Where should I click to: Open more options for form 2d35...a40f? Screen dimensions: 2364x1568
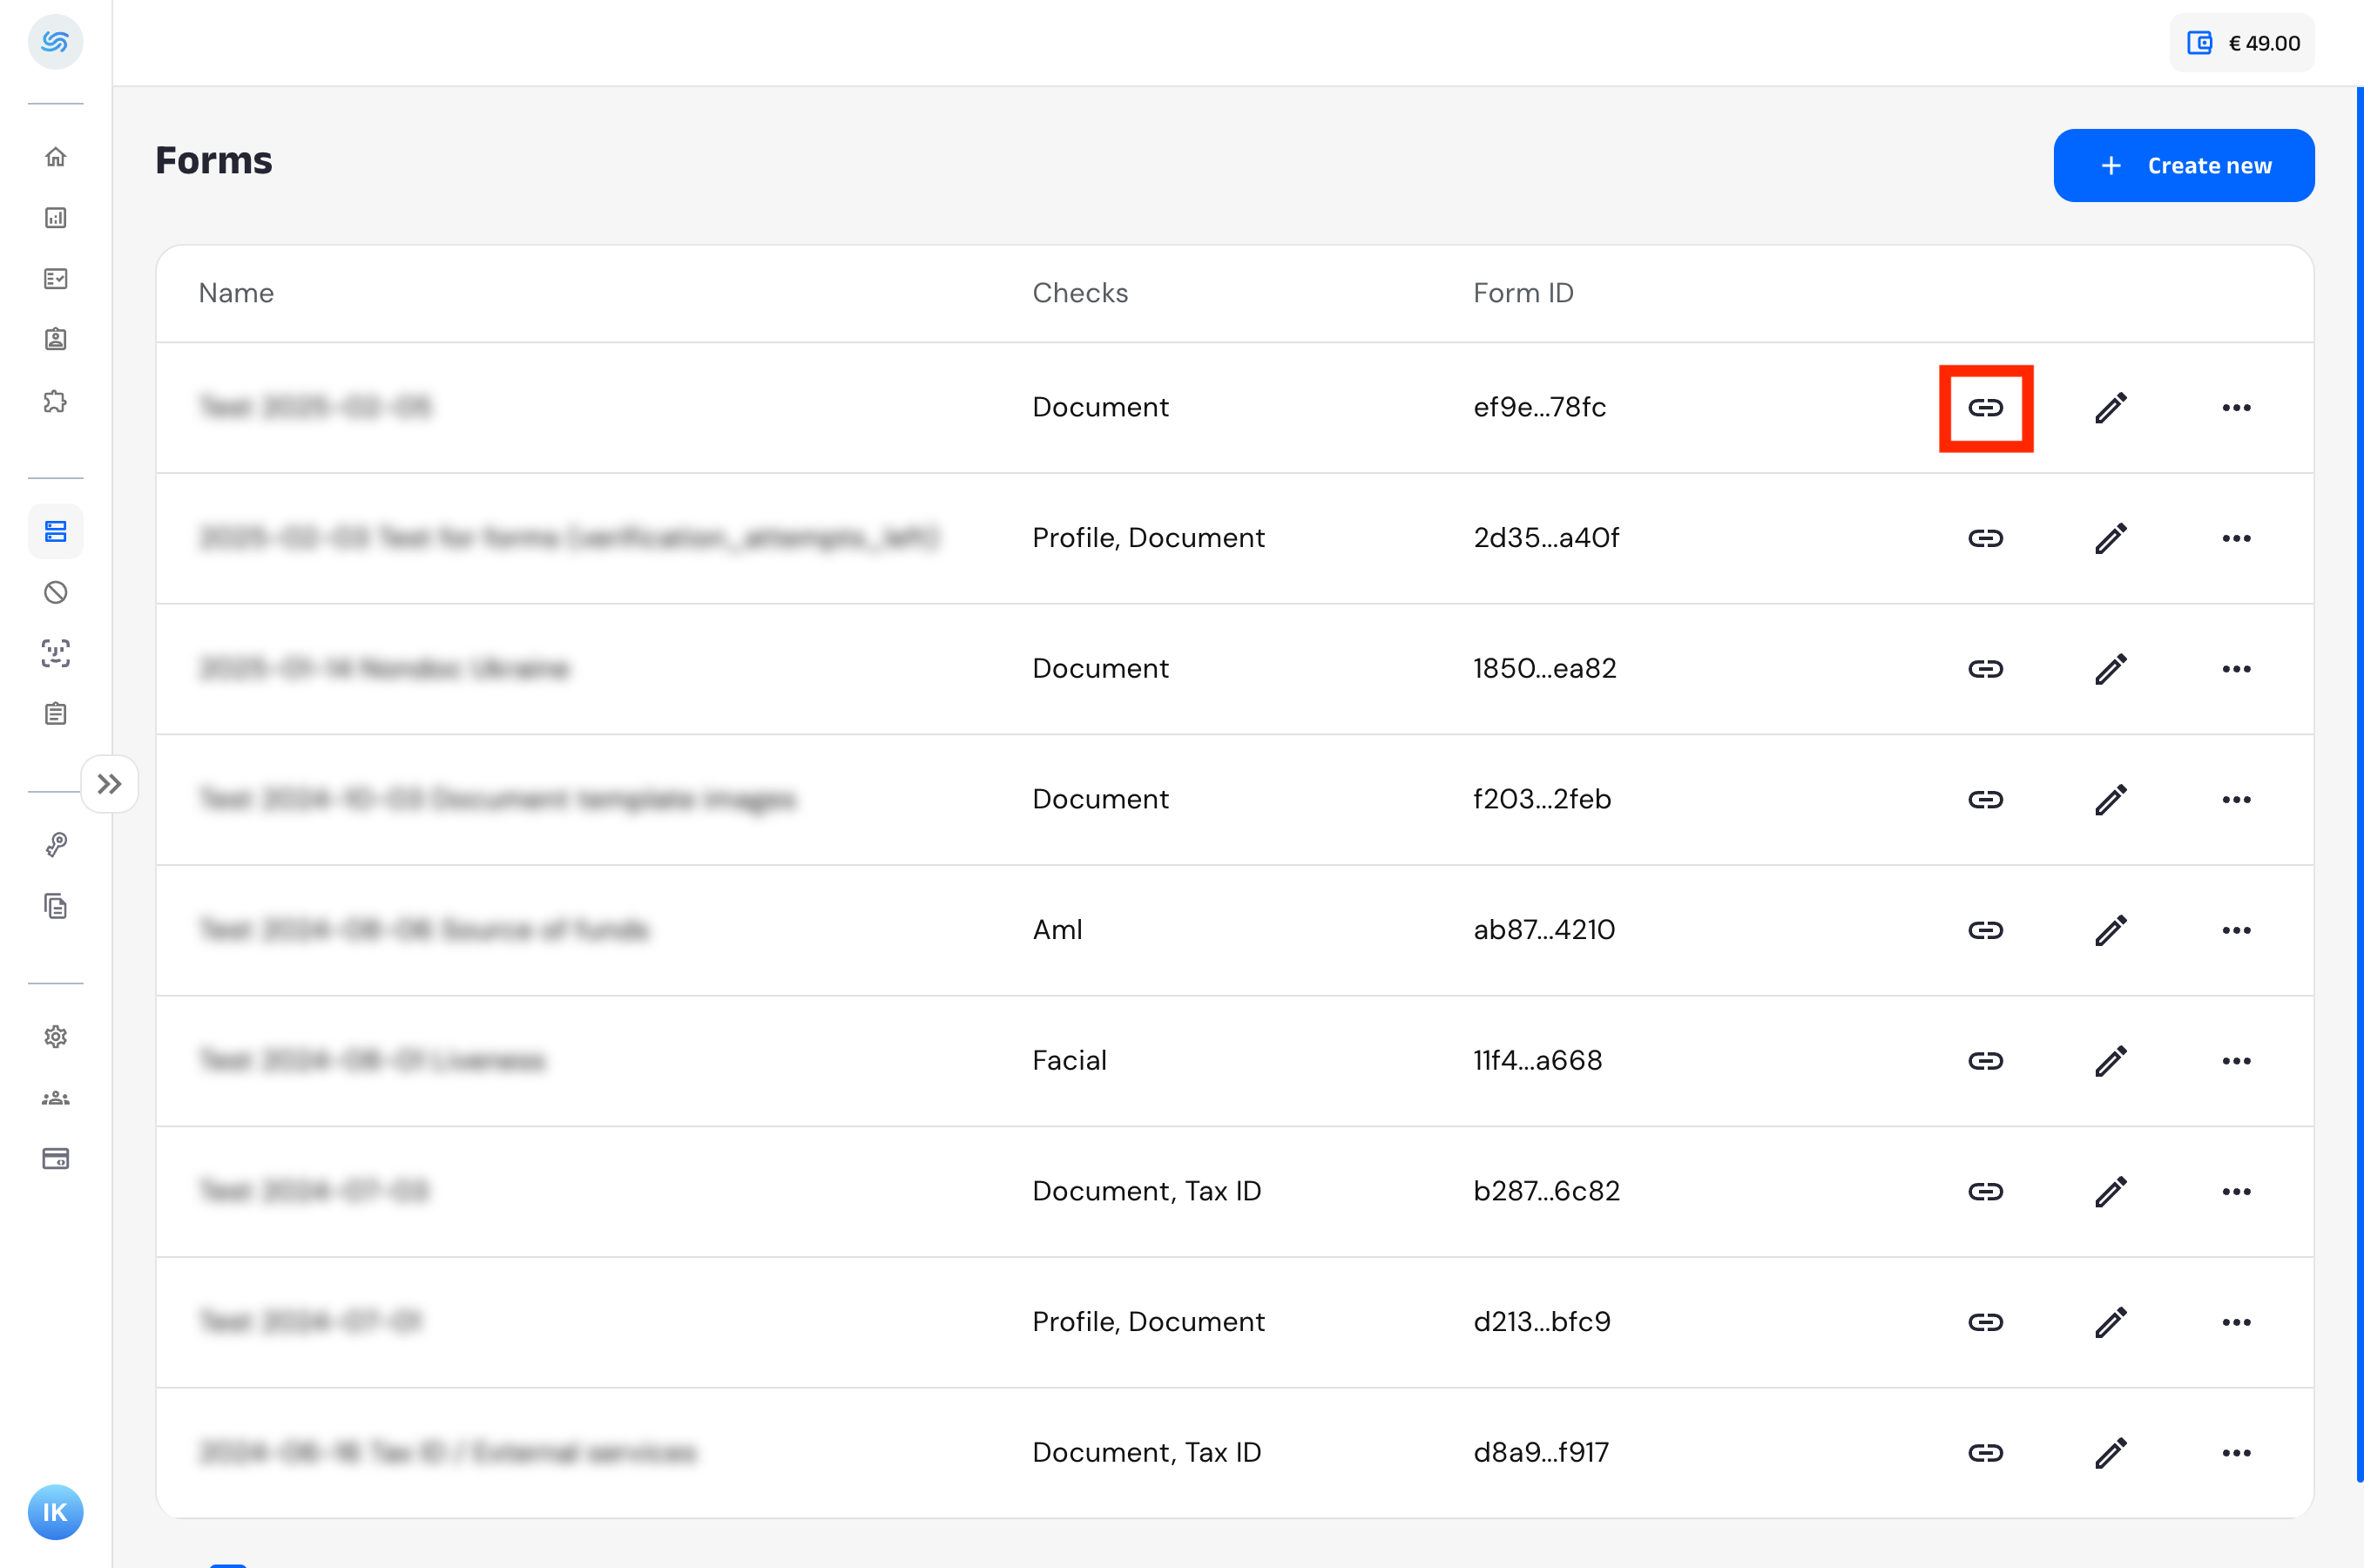point(2237,539)
